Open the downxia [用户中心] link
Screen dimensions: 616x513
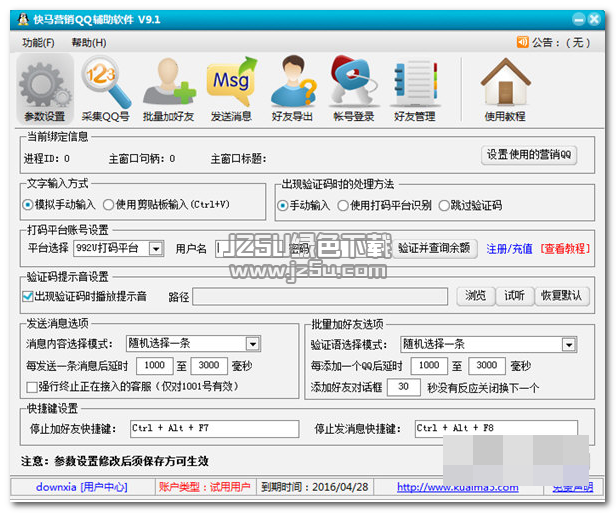click(82, 487)
